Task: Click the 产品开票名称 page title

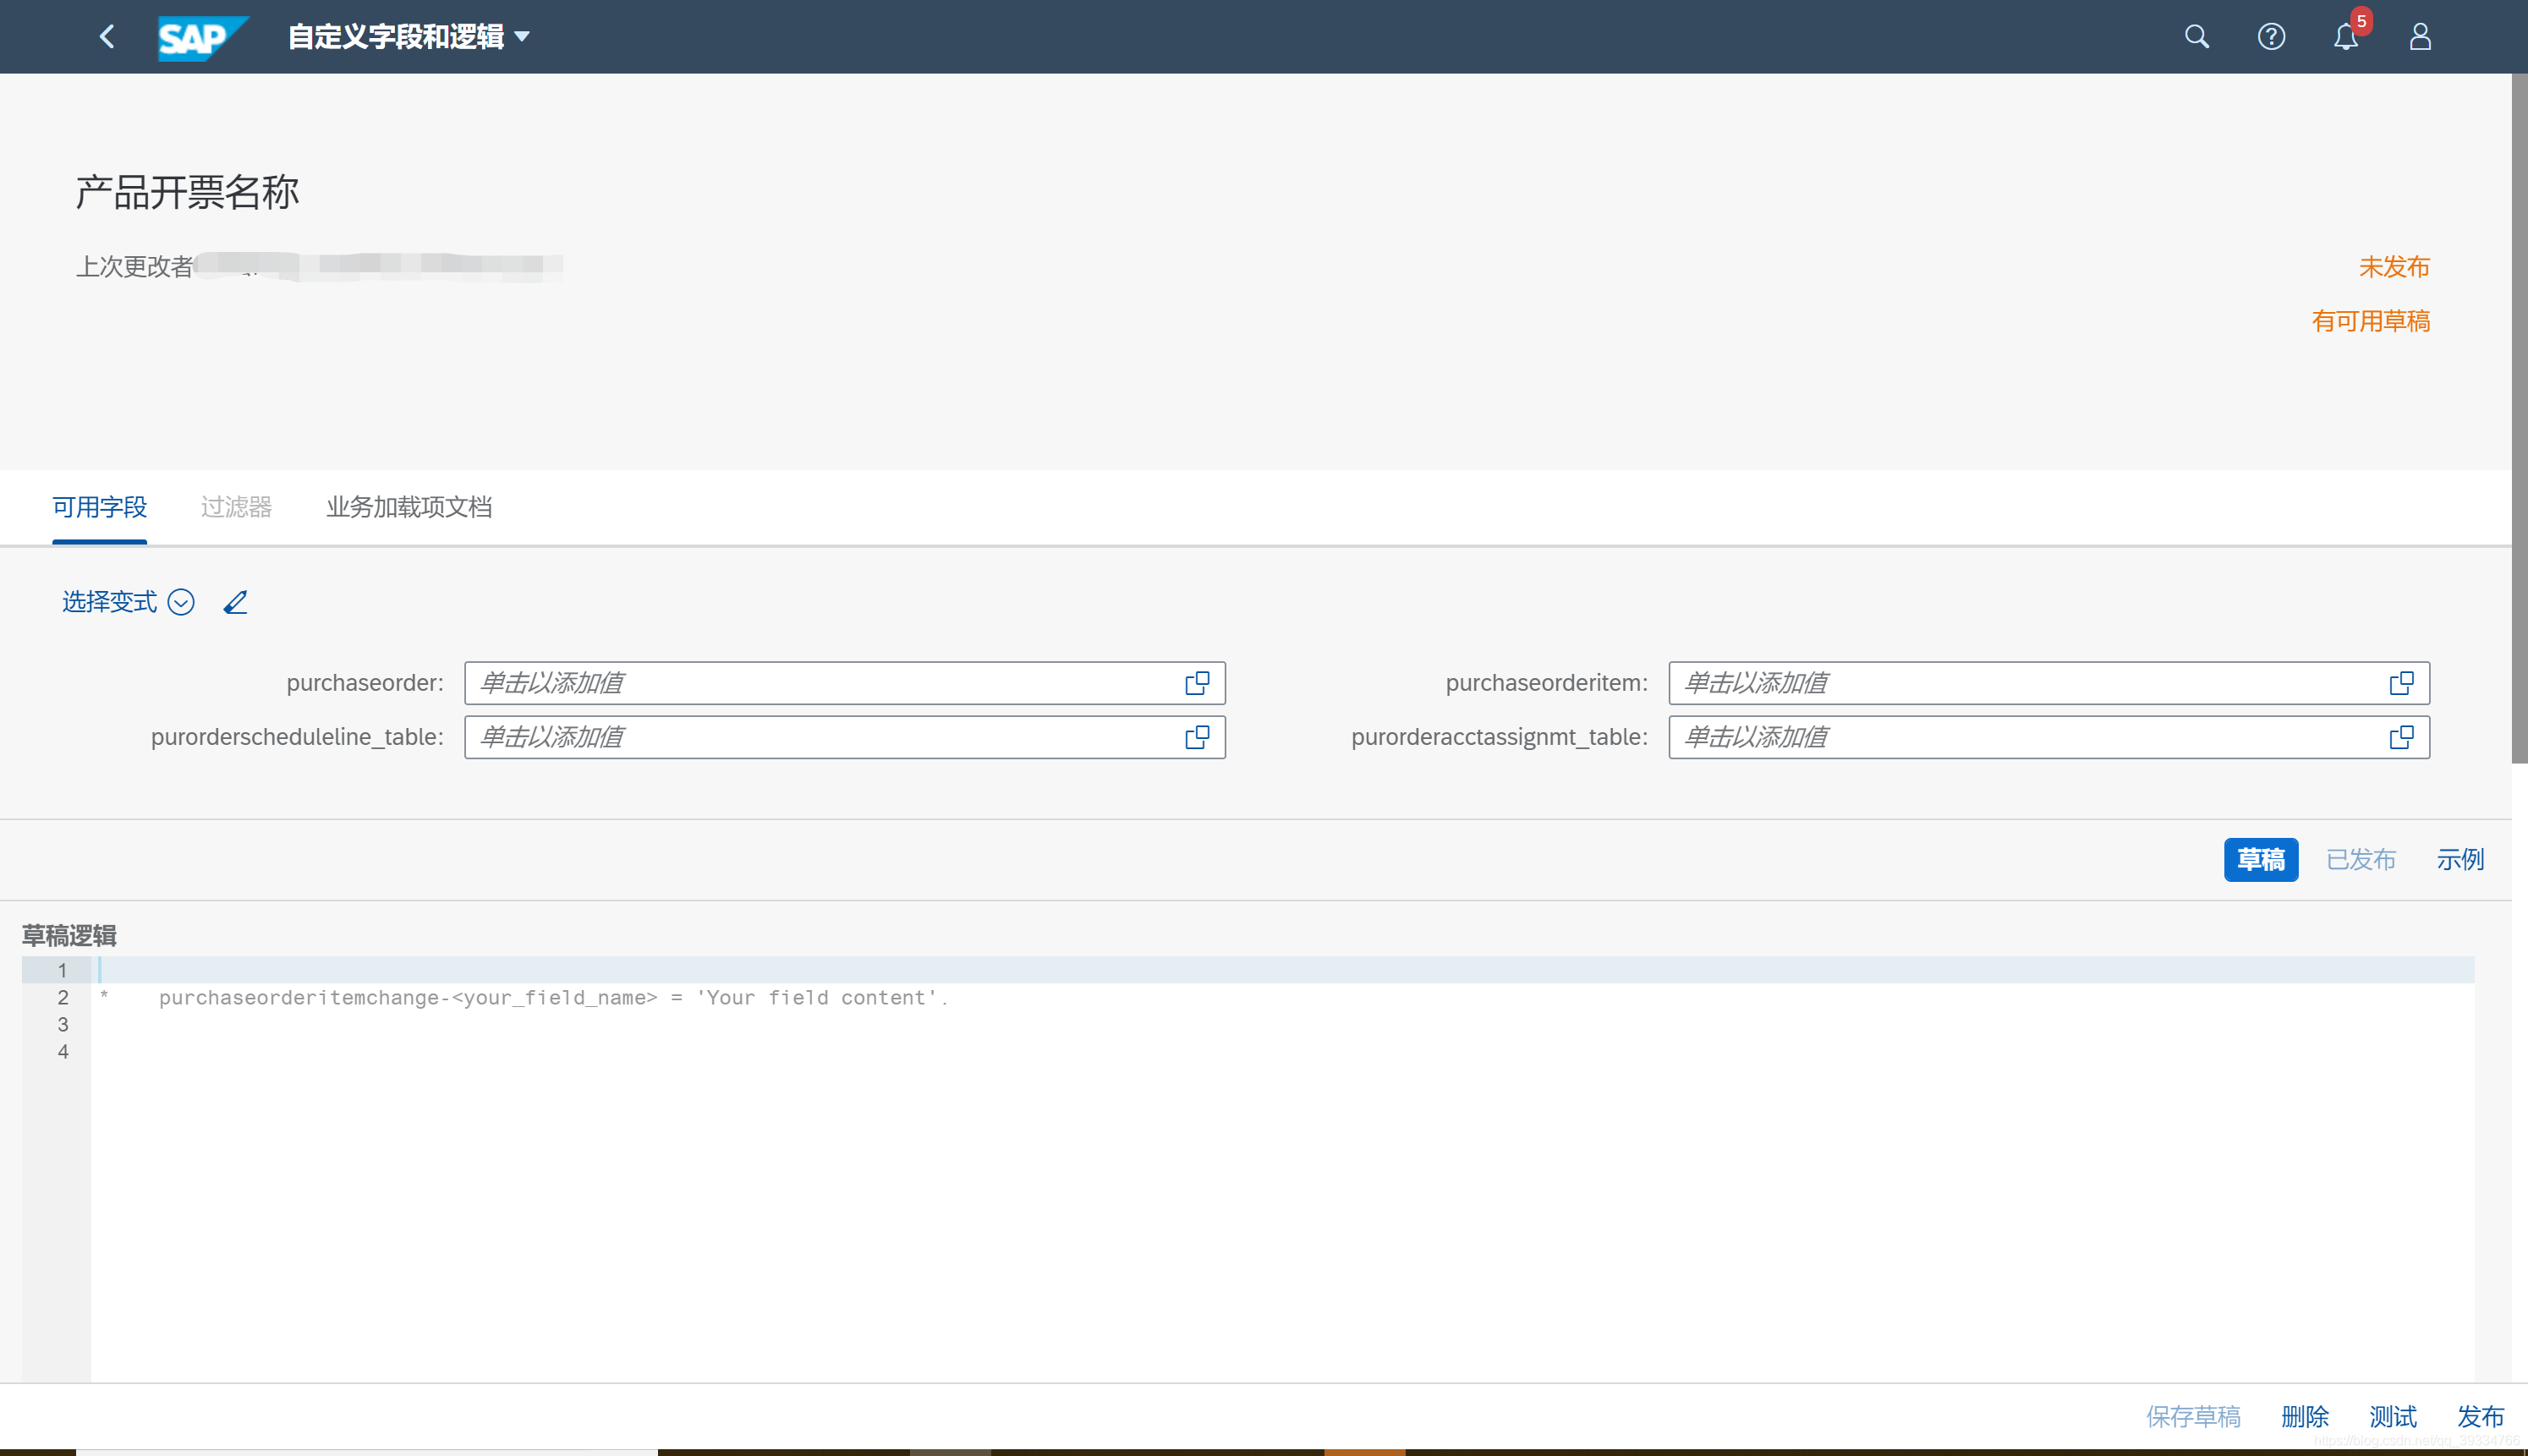Action: click(188, 192)
